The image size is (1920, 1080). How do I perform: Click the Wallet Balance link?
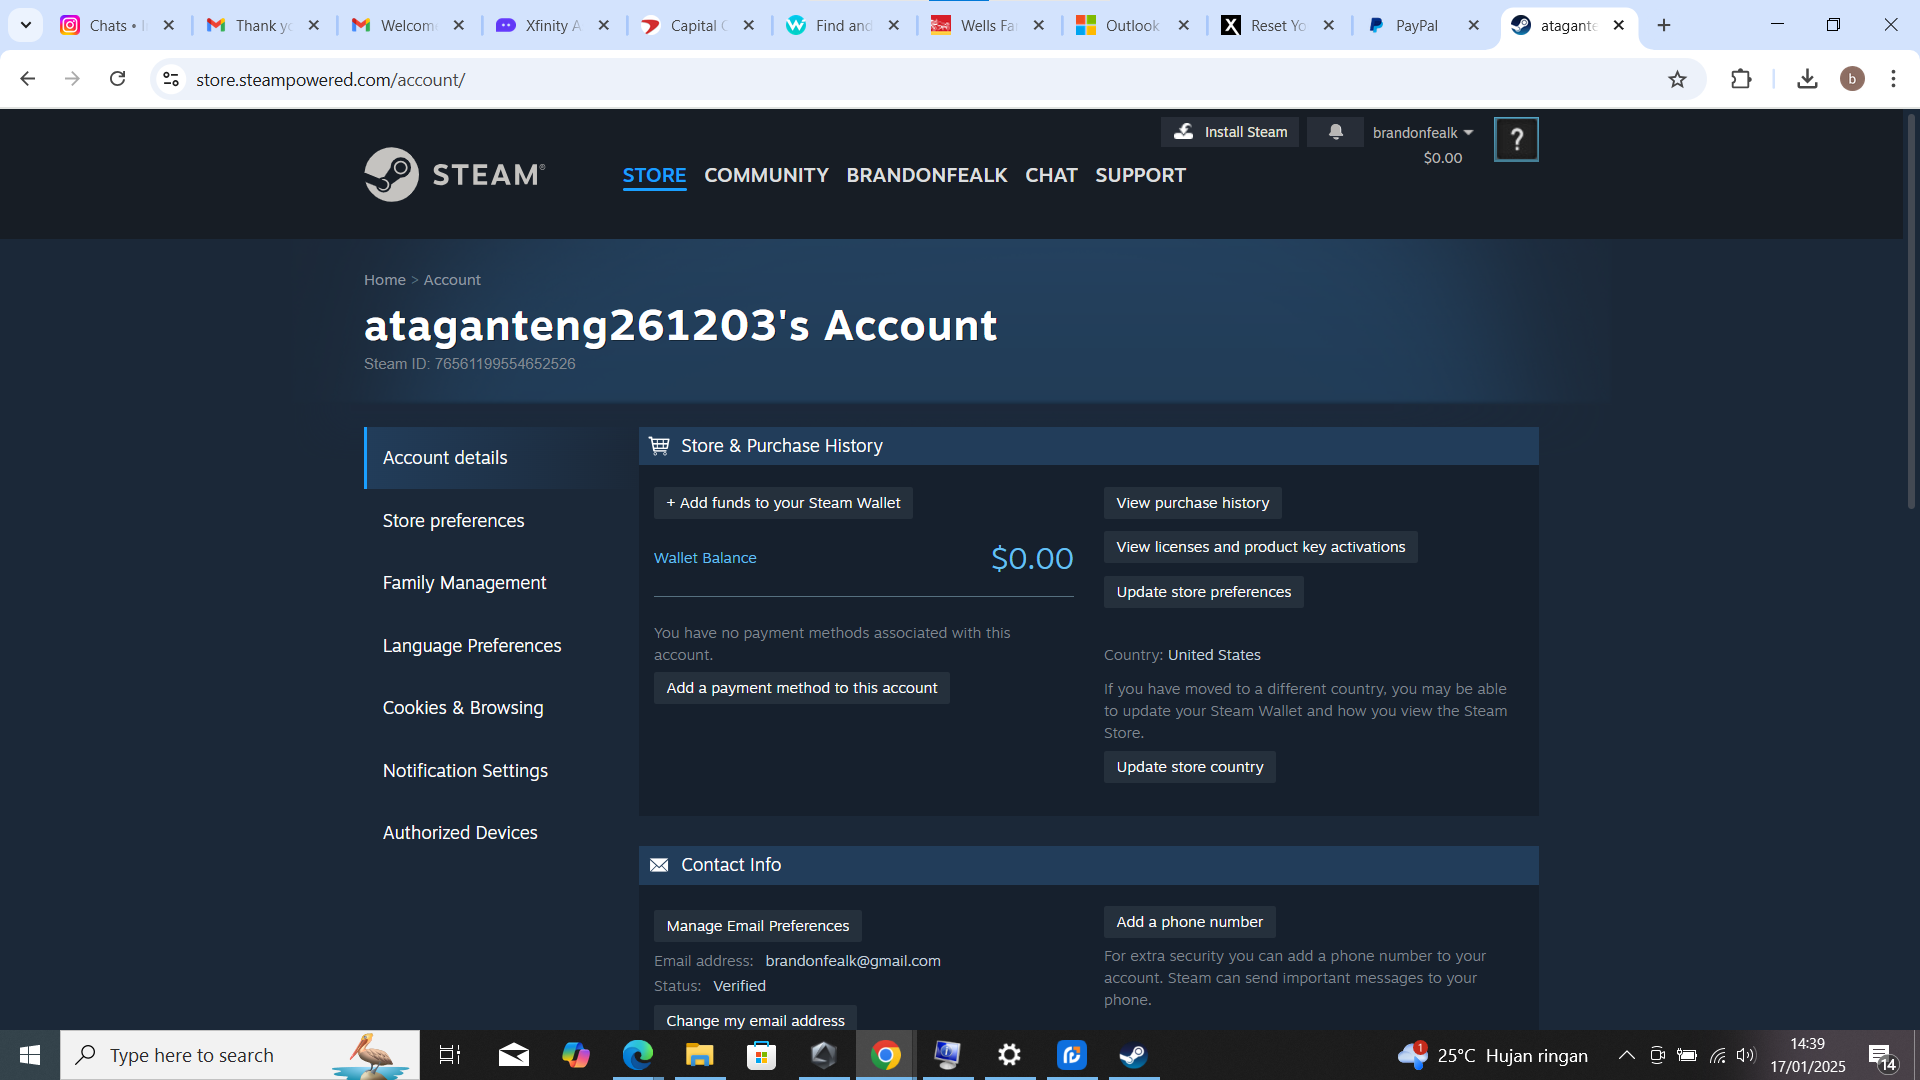pos(705,558)
